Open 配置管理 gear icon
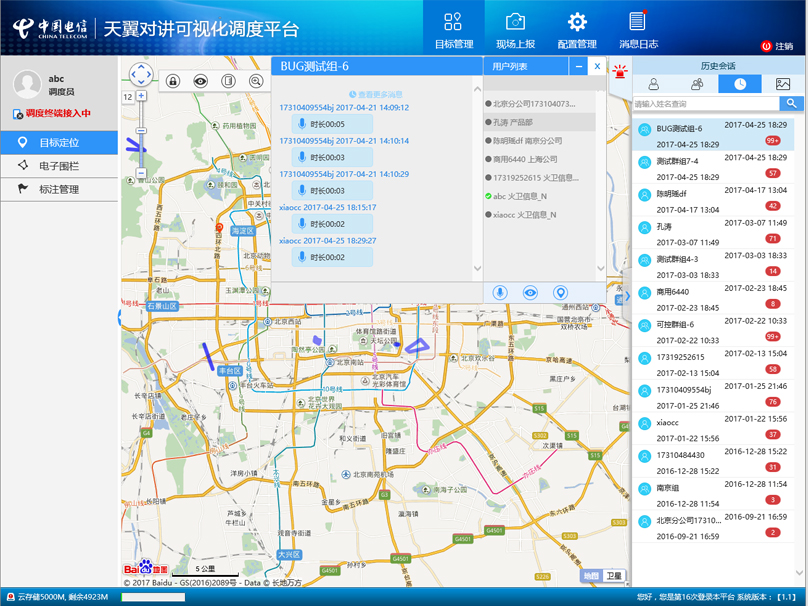This screenshot has height=606, width=808. pos(577,22)
